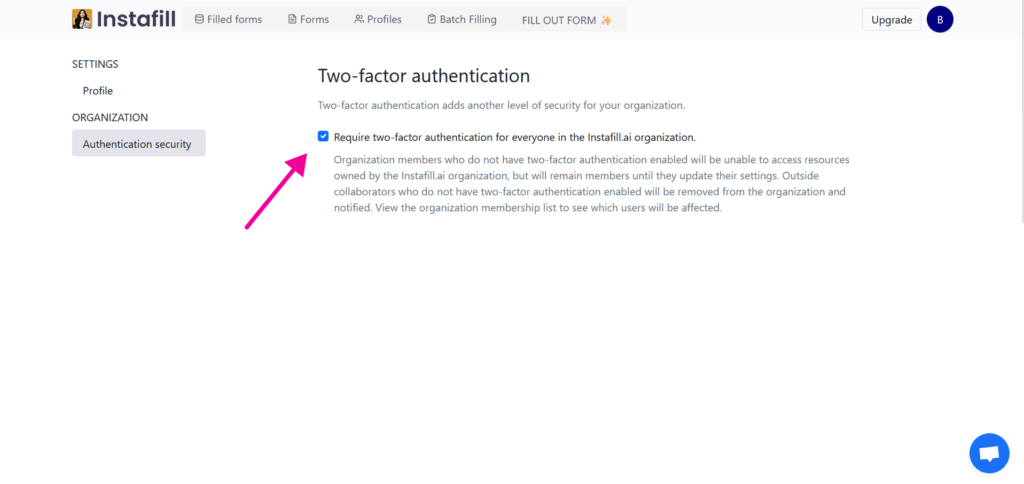Open the B user avatar menu
Screen dimensions: 1024x484
940,20
